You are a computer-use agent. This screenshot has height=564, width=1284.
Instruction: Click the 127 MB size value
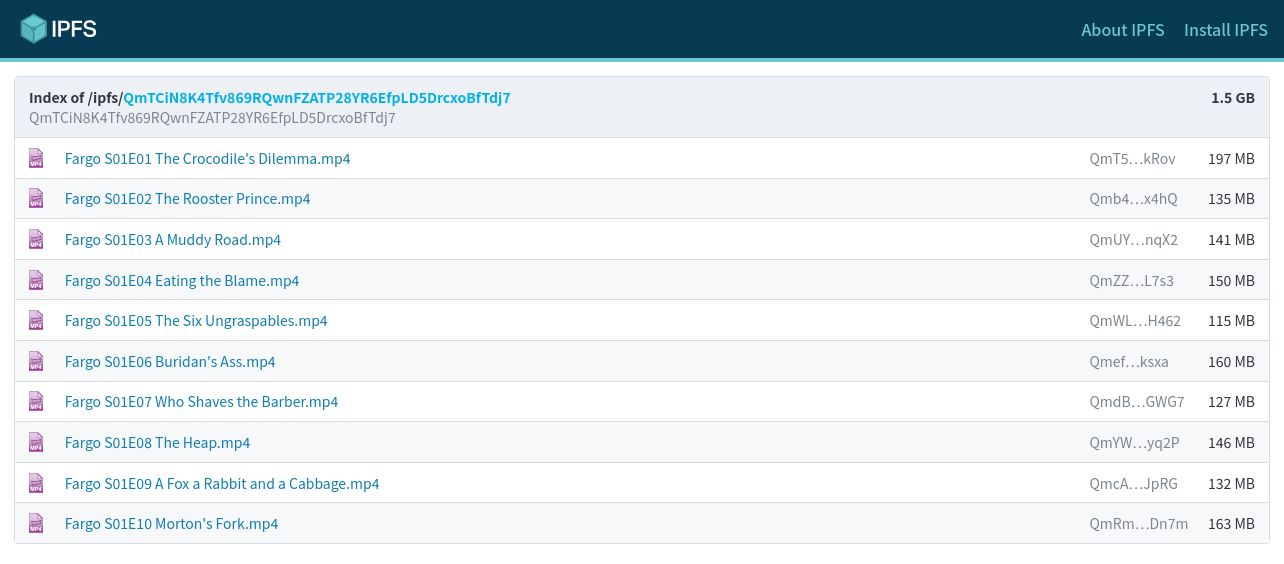point(1231,402)
